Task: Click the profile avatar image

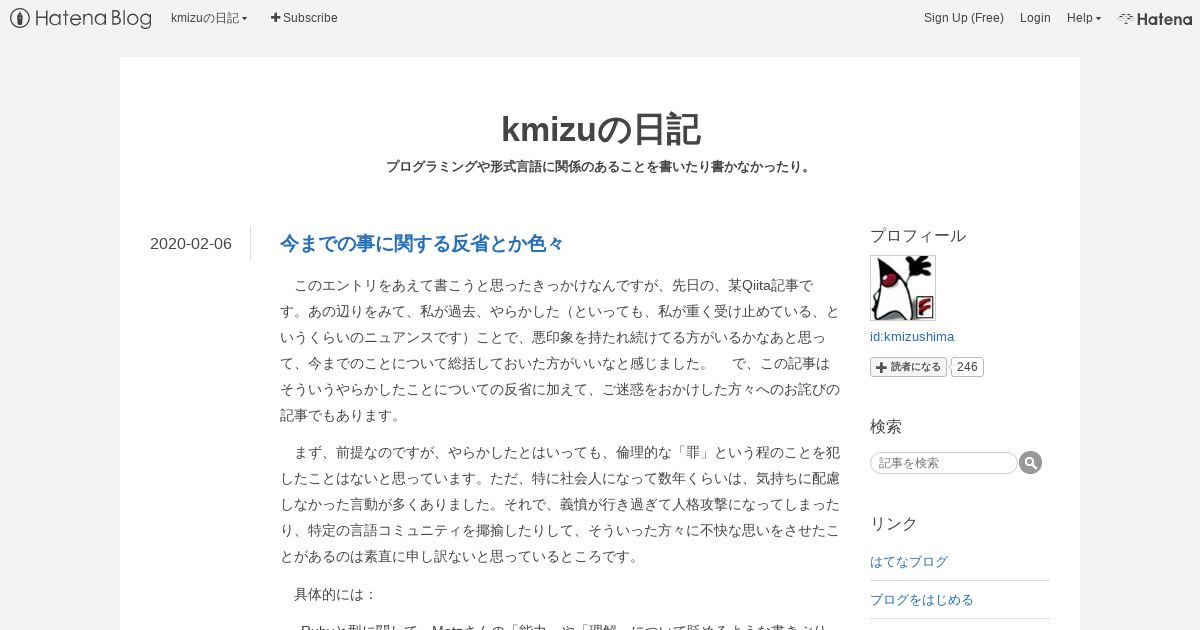Action: 903,288
